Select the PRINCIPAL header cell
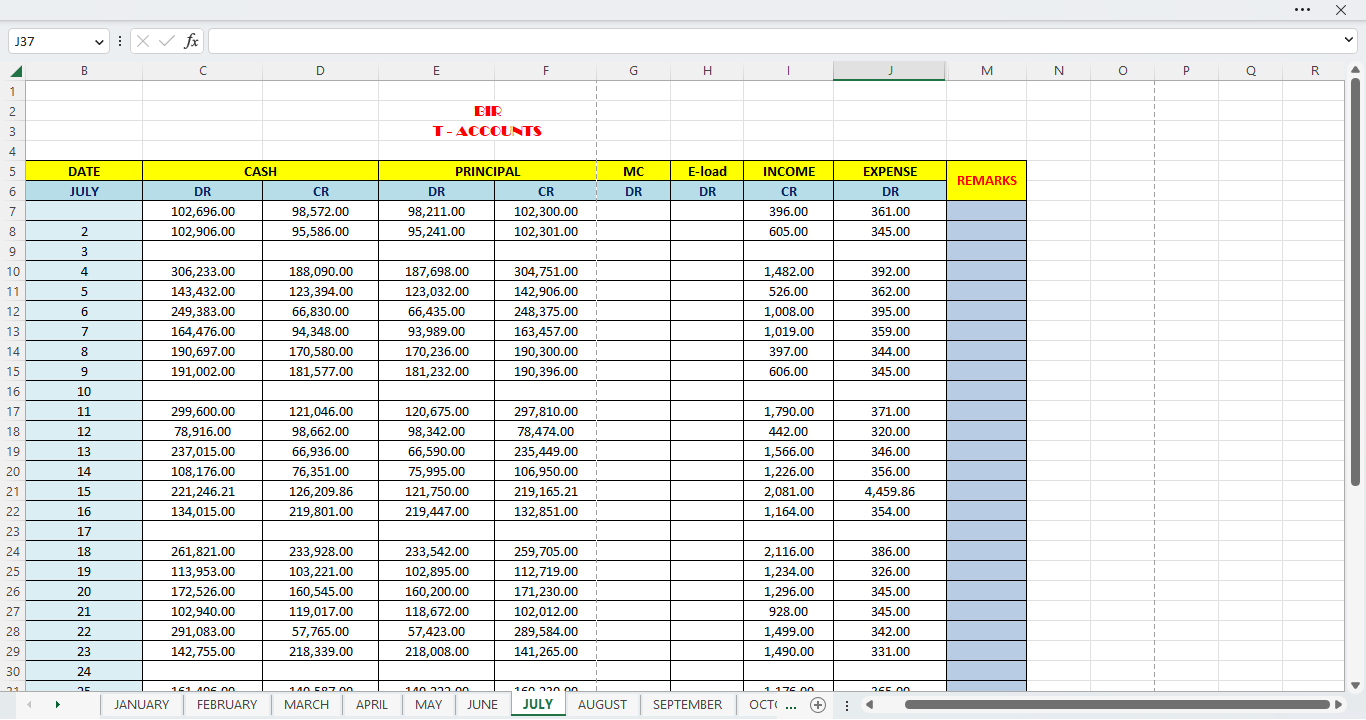Image resolution: width=1366 pixels, height=720 pixels. pos(488,171)
